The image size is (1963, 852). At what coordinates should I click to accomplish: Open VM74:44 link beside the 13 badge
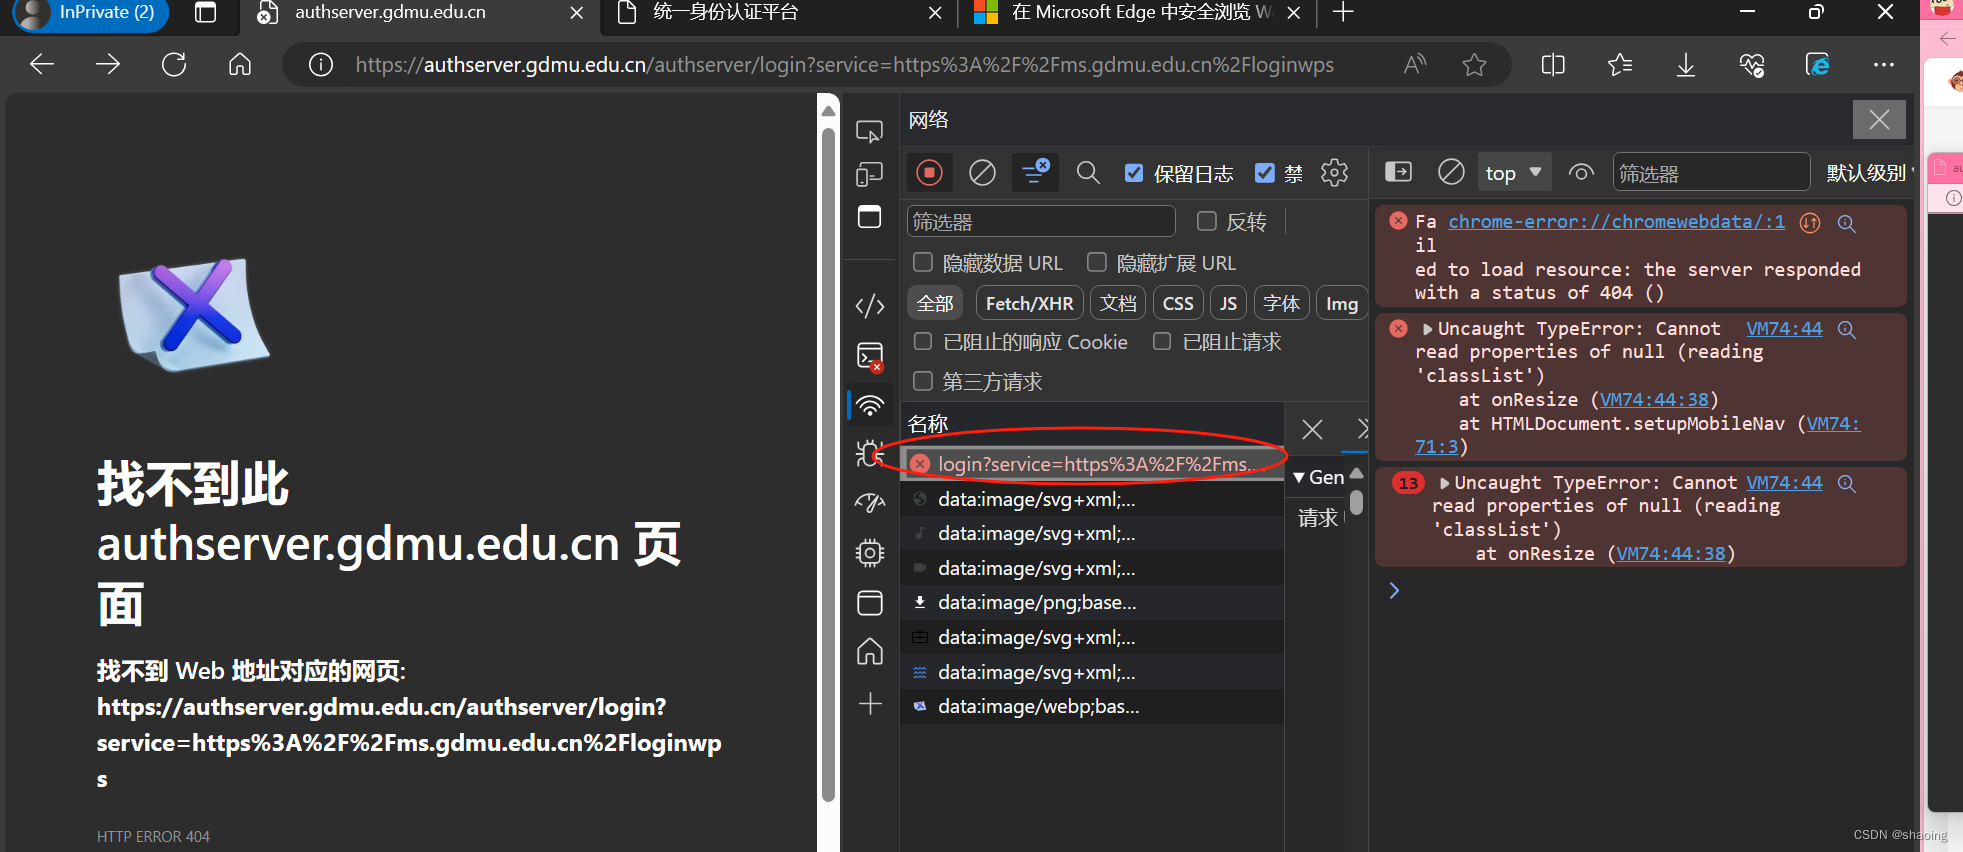[1784, 483]
